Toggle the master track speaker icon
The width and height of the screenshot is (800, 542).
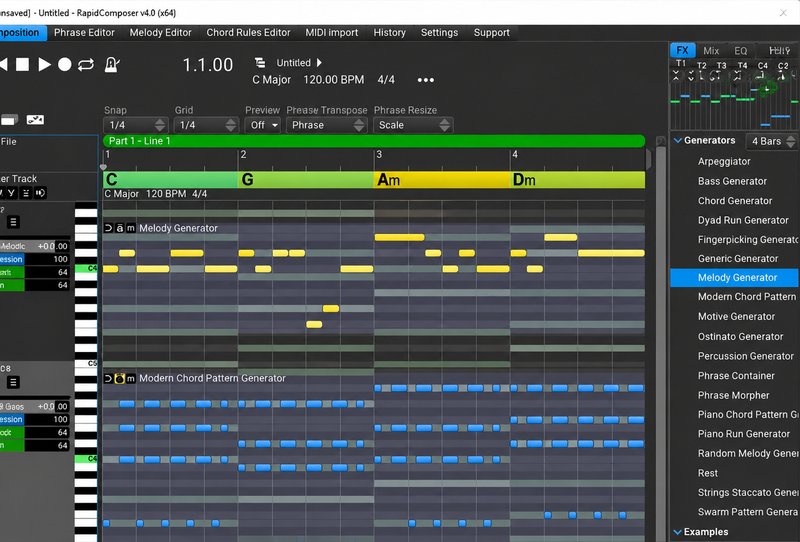coord(40,193)
